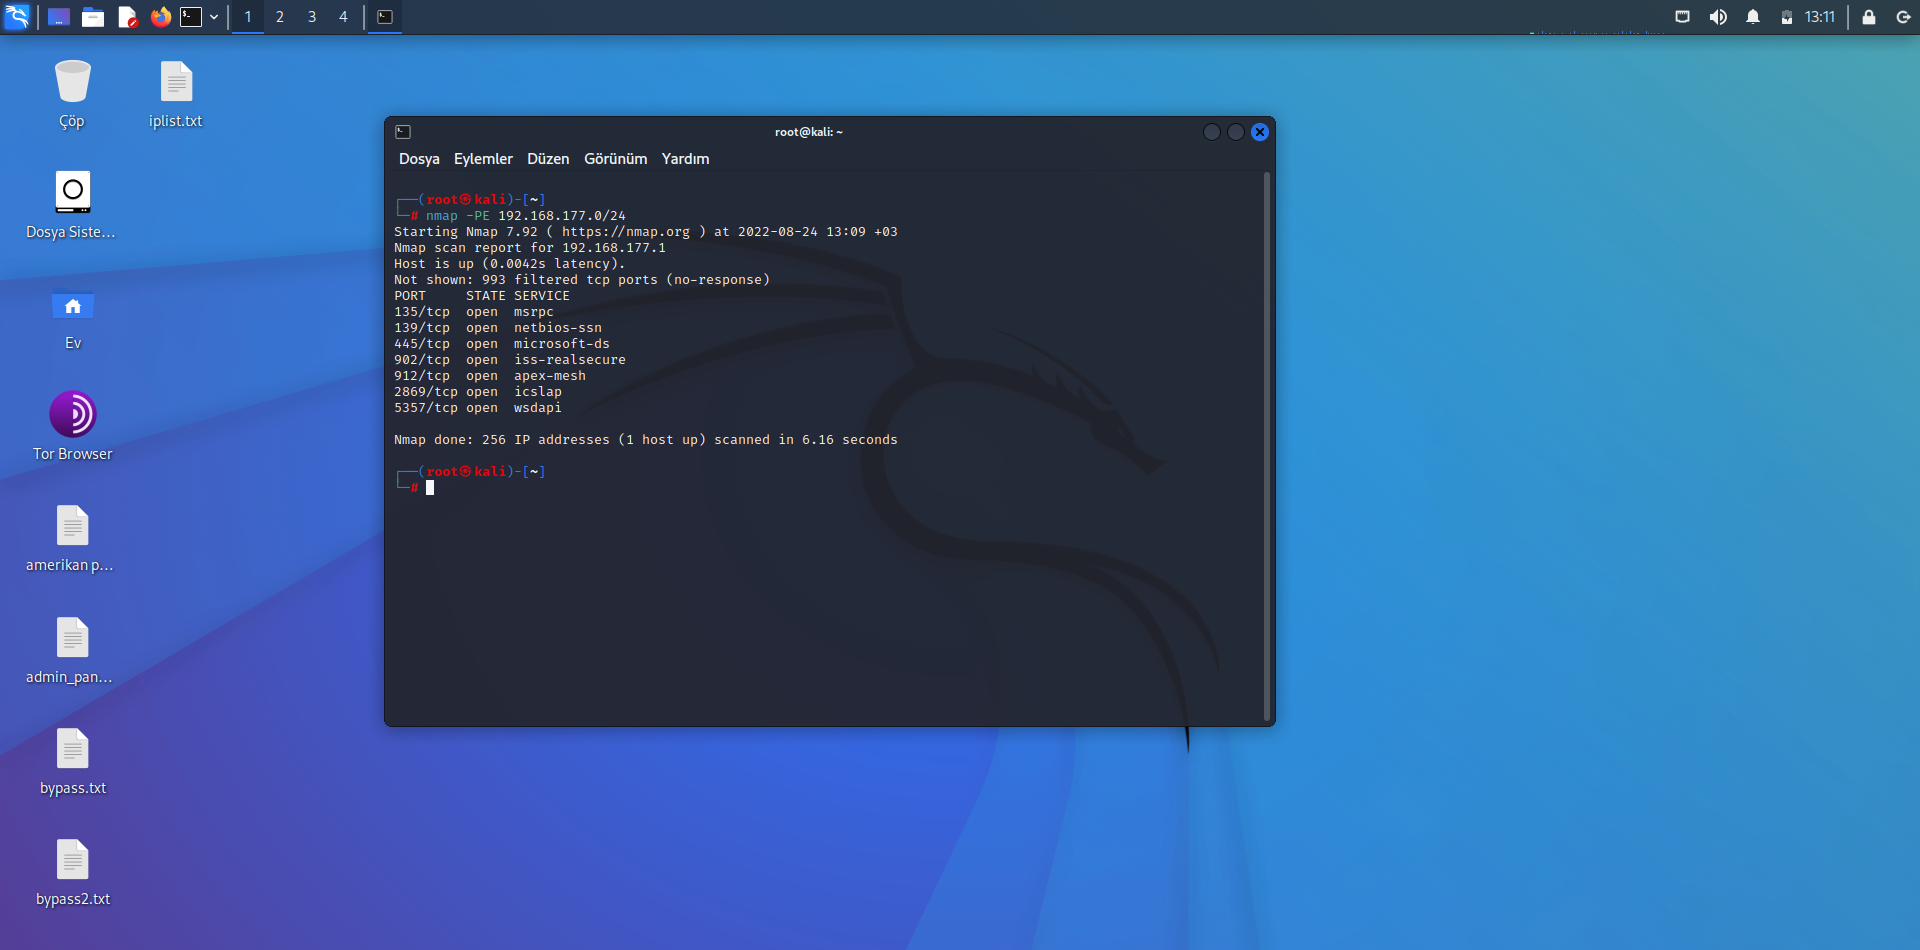
Task: Click the https://nmap.org URL in terminal
Action: (626, 232)
